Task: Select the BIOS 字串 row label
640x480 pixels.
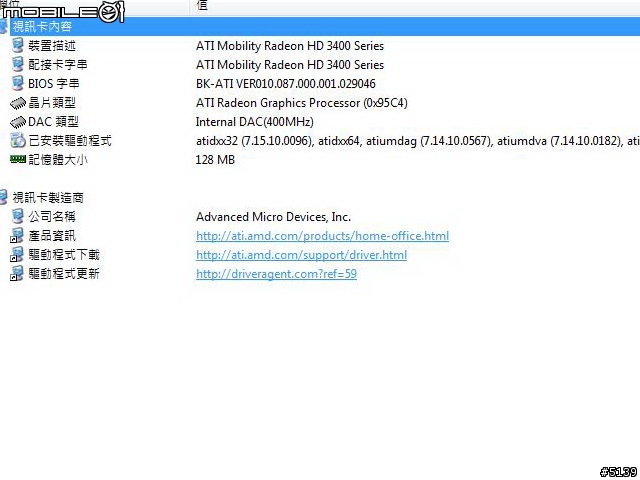Action: tap(53, 84)
